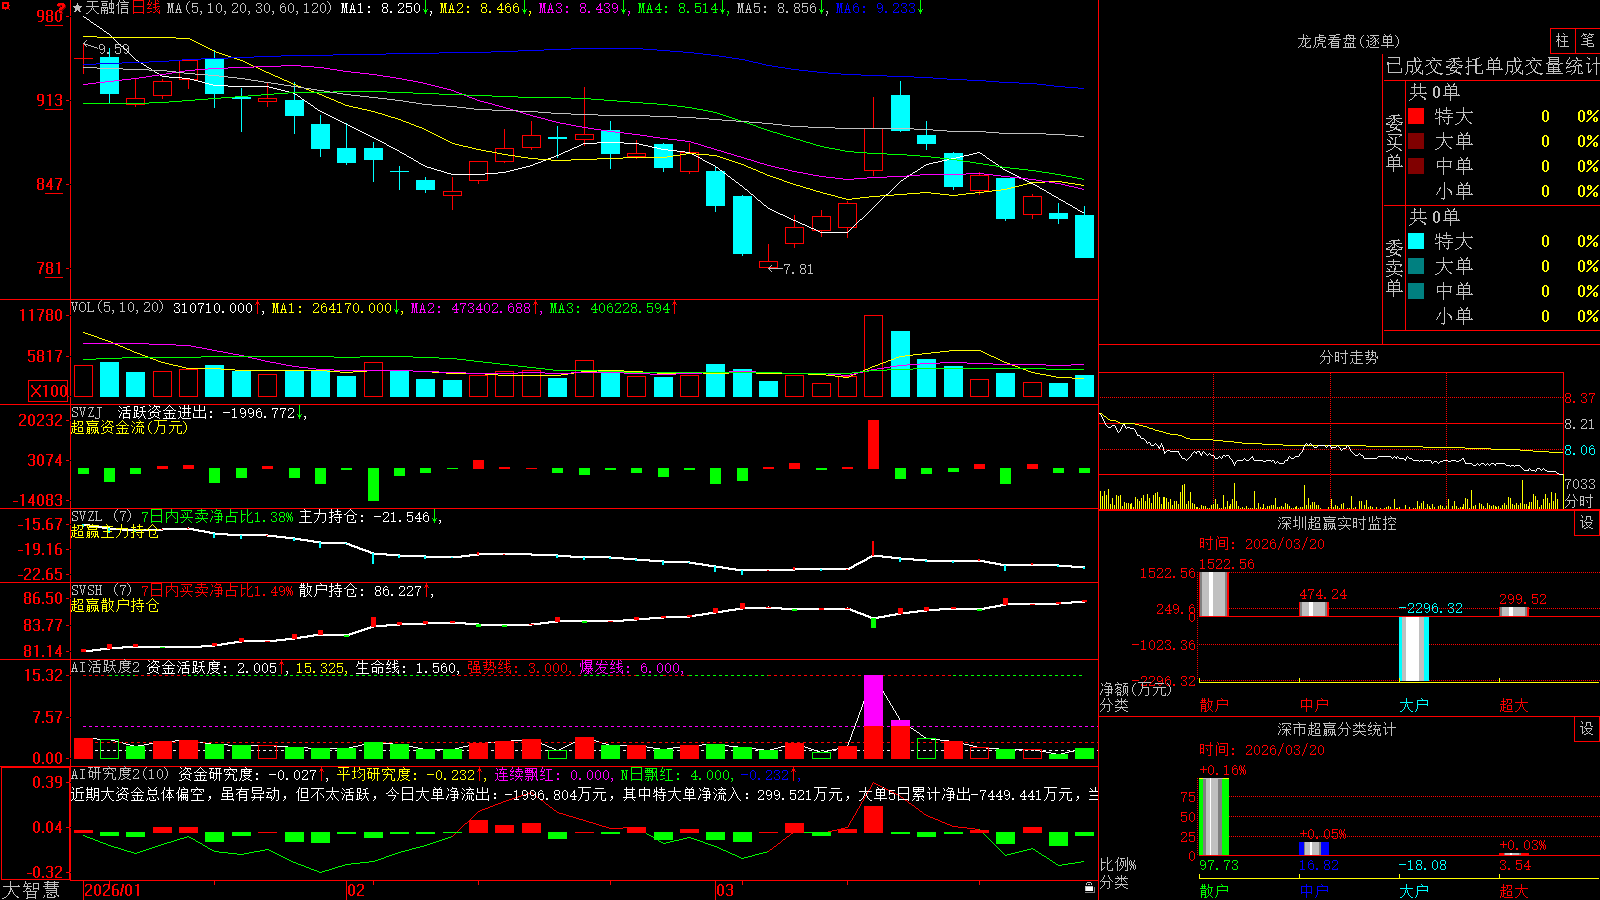This screenshot has width=1600, height=900.
Task: Open 设 settings for 深市超赢分类统计 panel
Action: [1587, 729]
